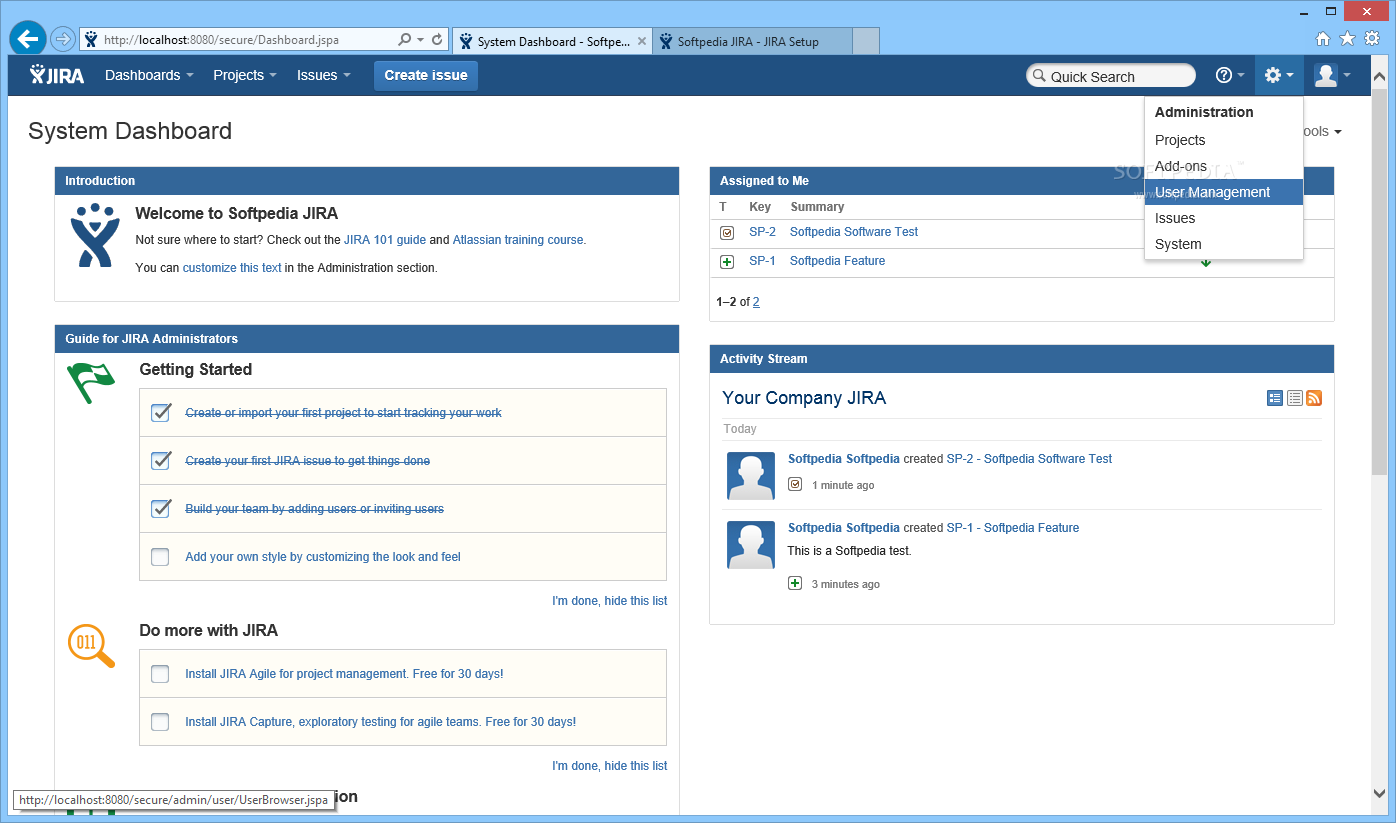Toggle 'Create your first JIRA issue' checkbox

(x=160, y=461)
